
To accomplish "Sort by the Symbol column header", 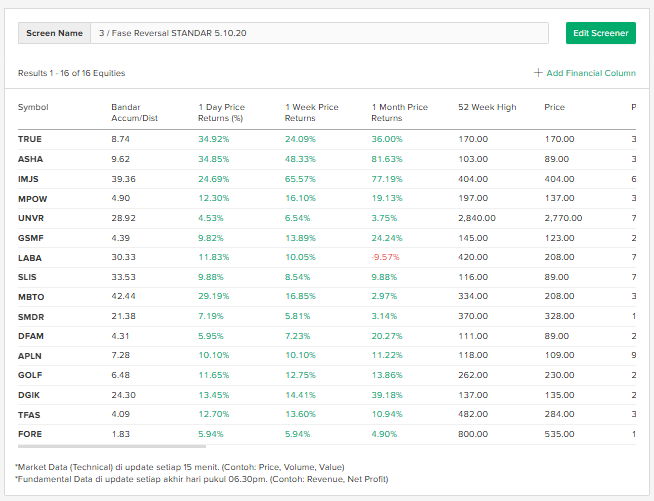I will [x=33, y=107].
